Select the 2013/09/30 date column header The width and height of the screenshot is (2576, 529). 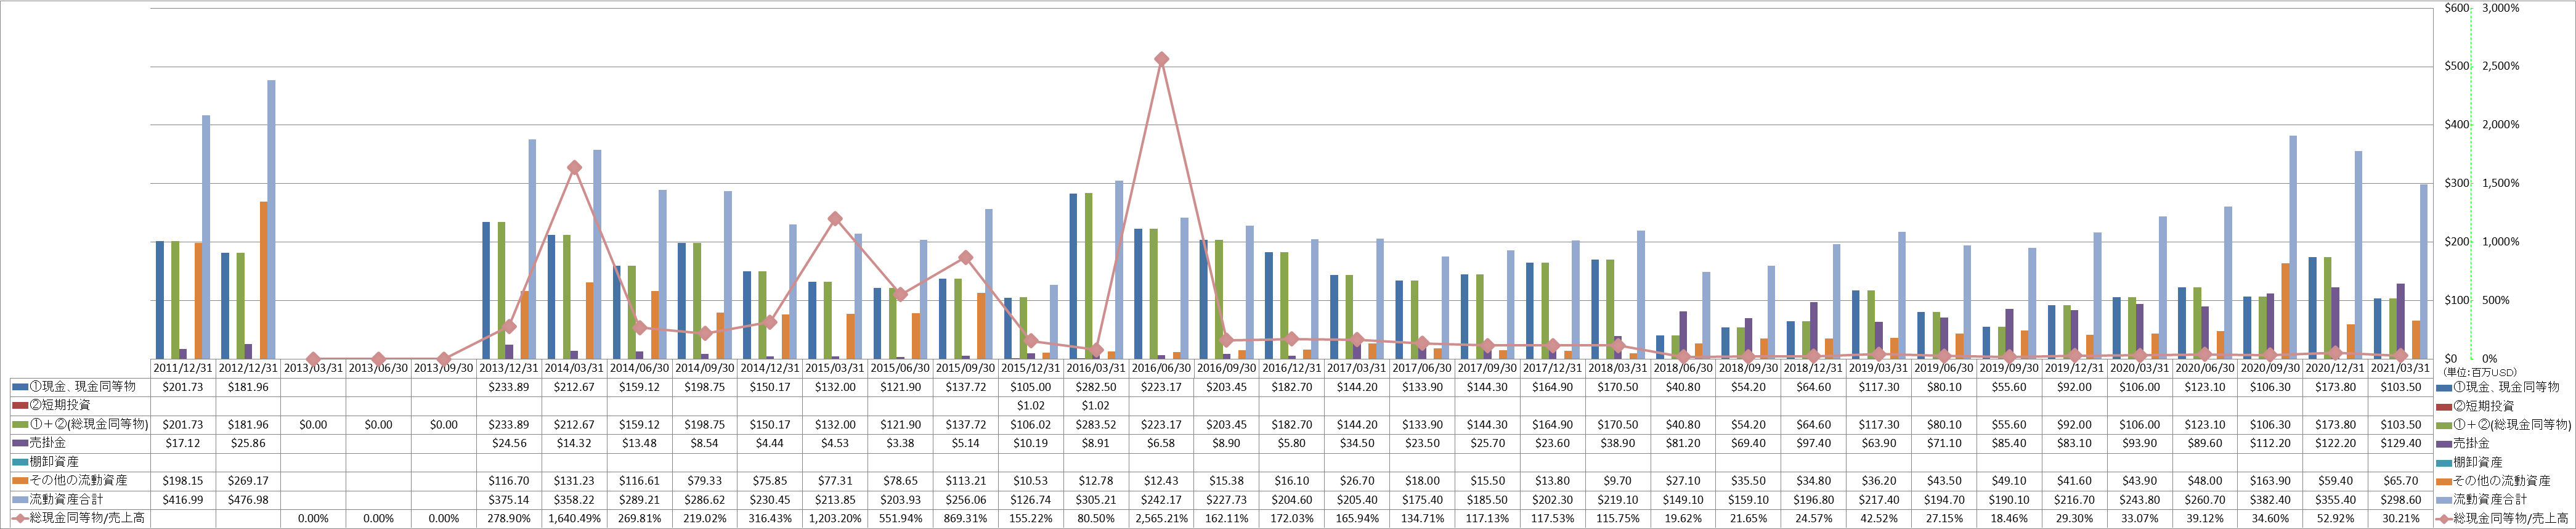click(x=444, y=368)
